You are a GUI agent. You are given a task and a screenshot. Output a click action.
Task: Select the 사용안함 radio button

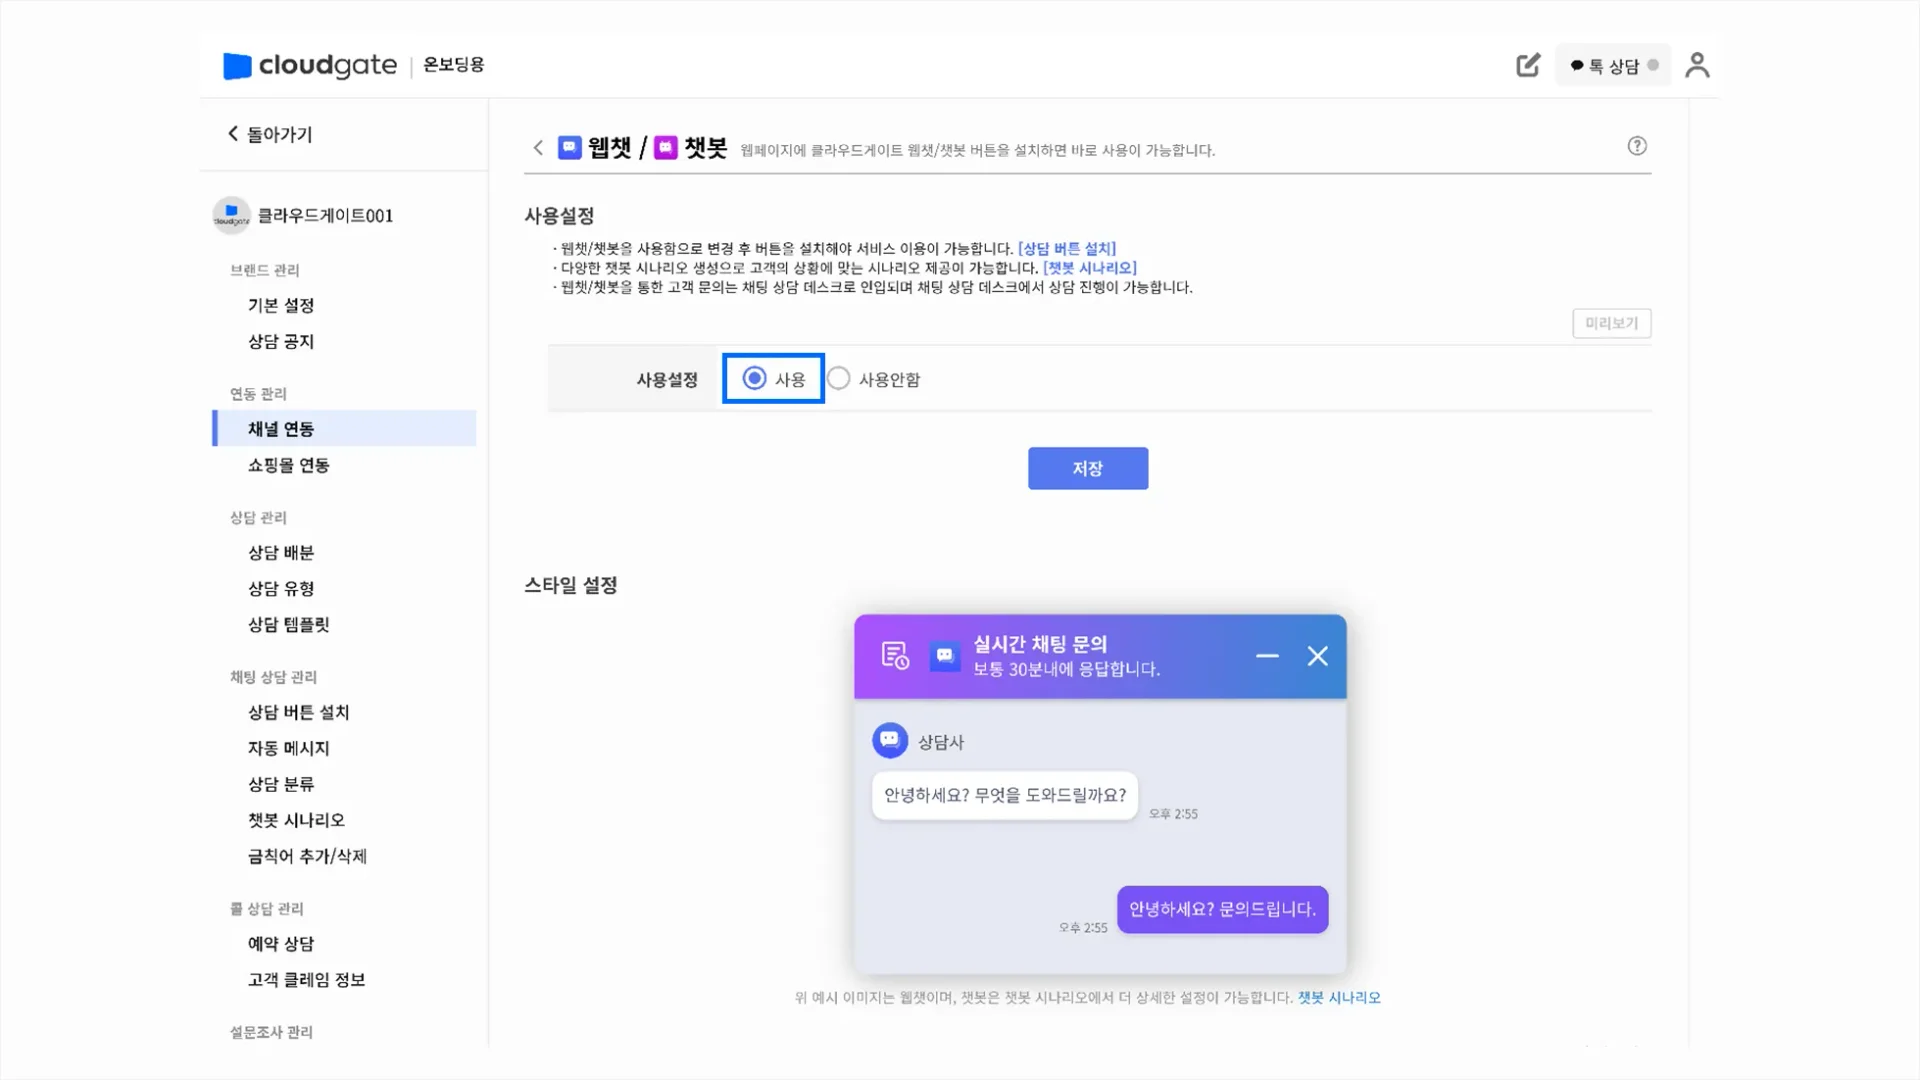tap(839, 378)
